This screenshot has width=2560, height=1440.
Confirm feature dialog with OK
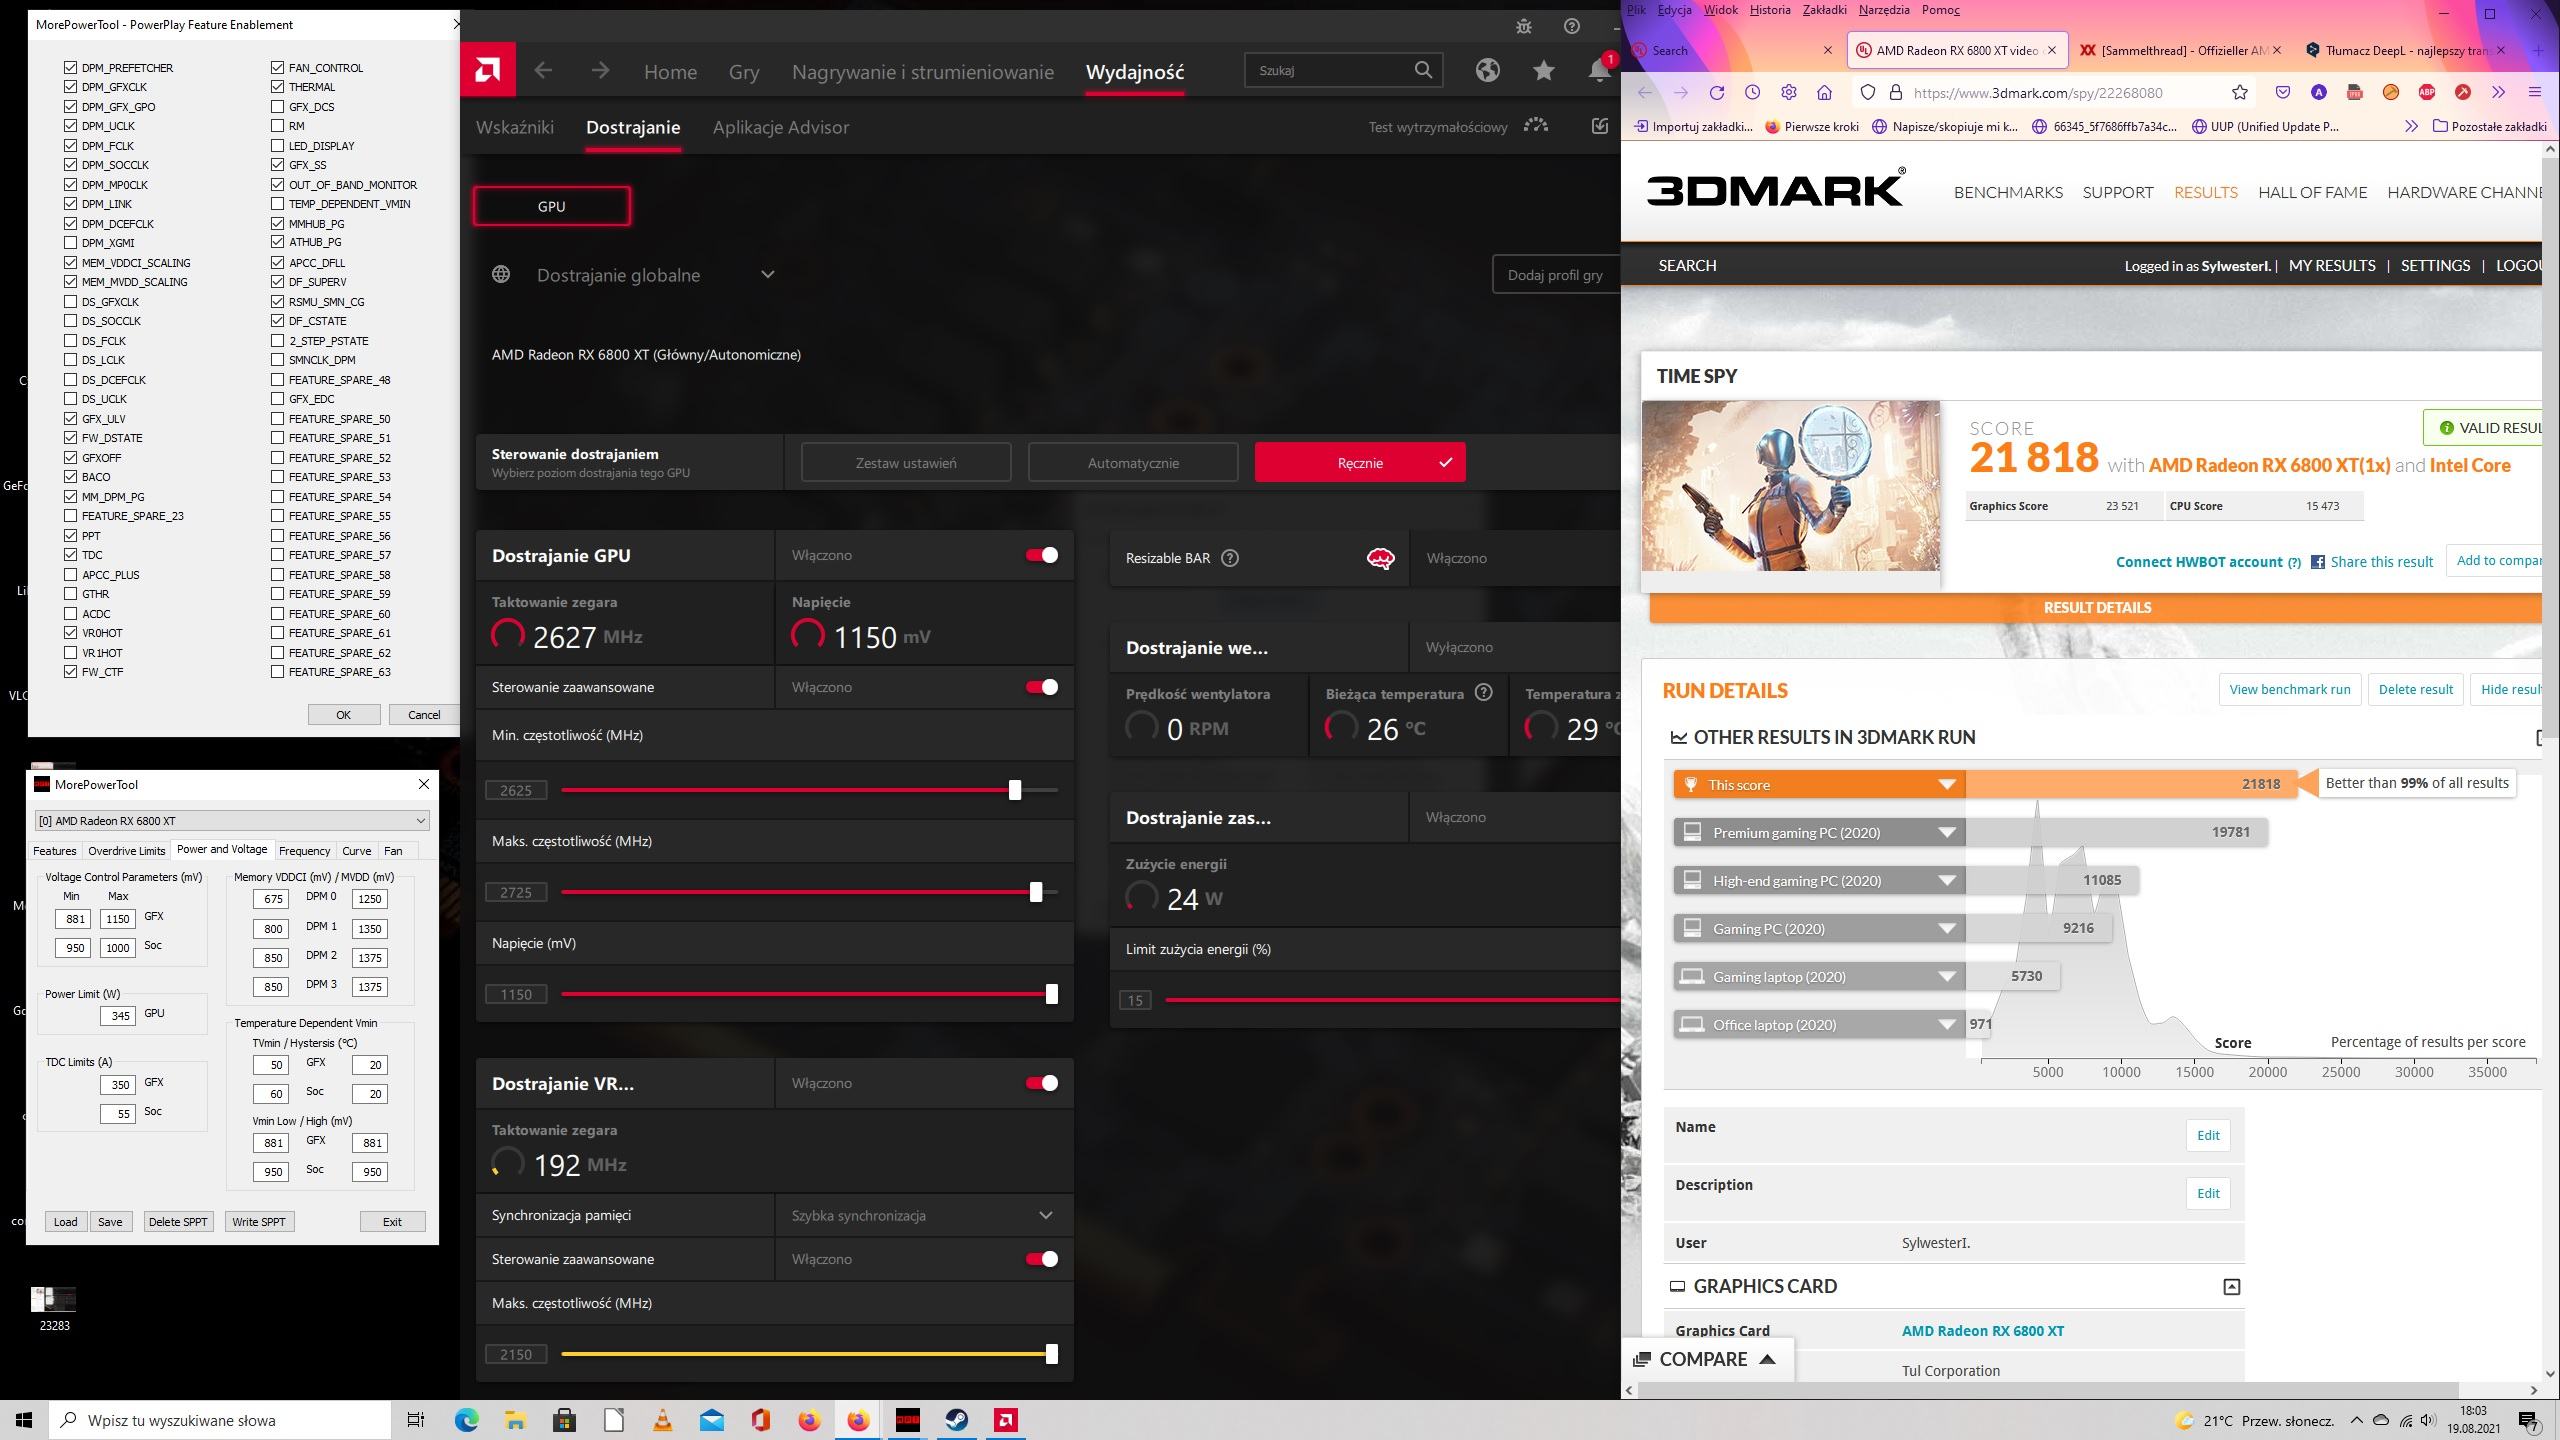(343, 715)
